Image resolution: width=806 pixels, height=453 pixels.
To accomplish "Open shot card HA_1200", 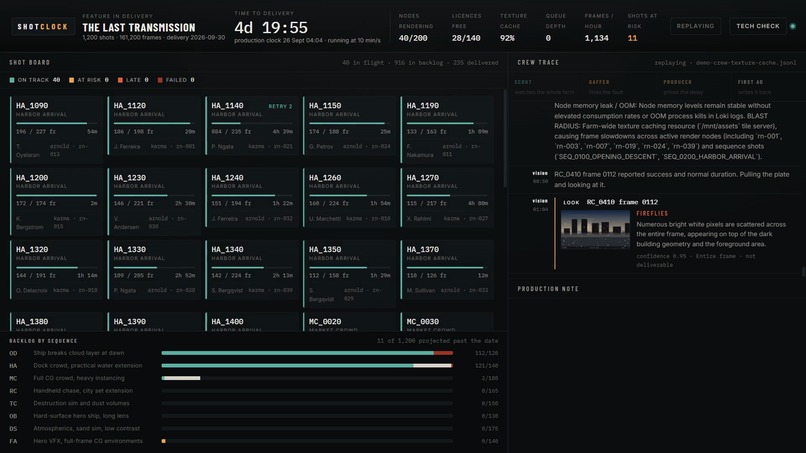I will pyautogui.click(x=57, y=202).
